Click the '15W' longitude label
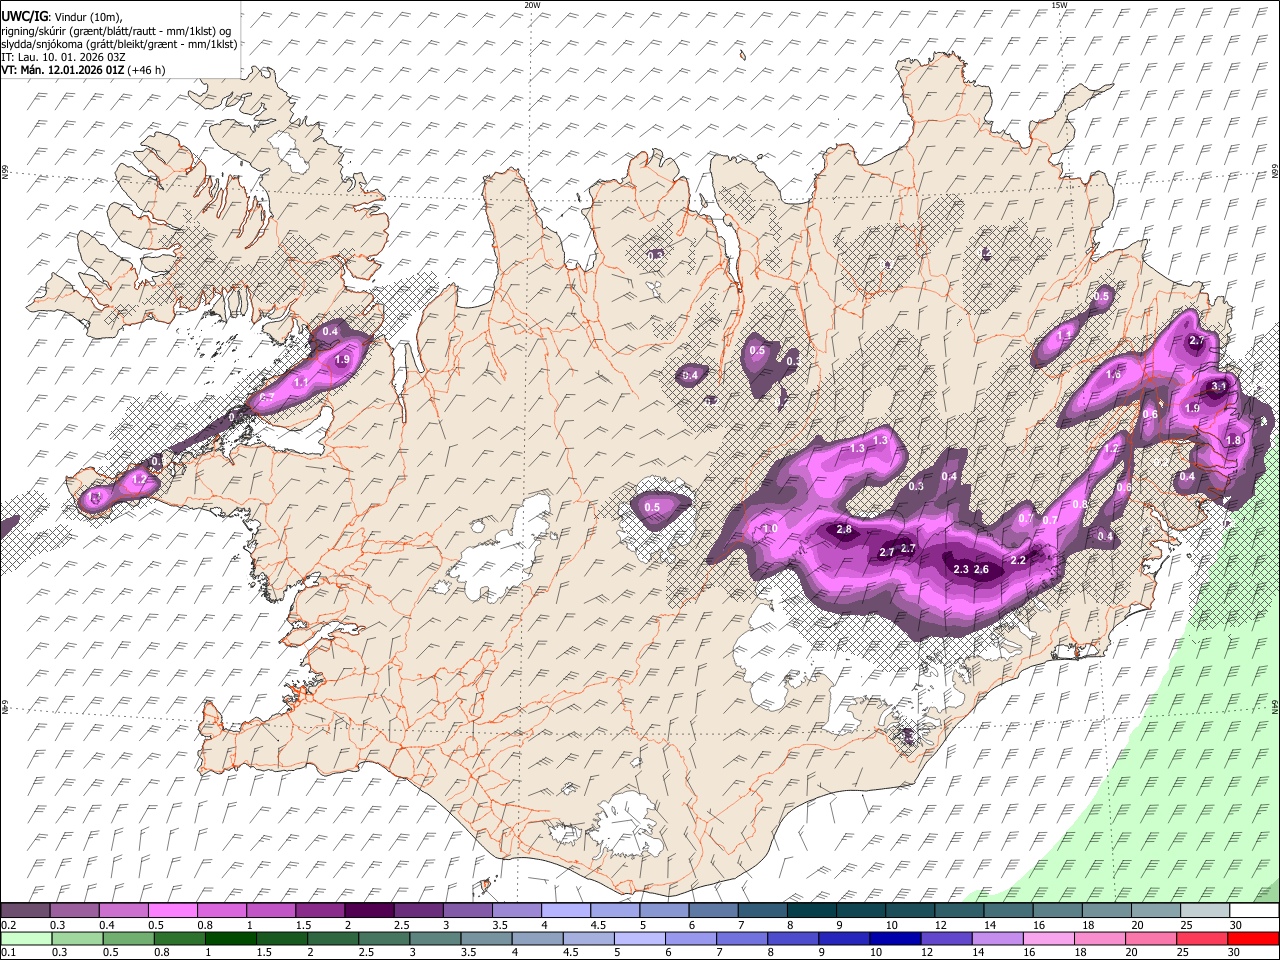Image resolution: width=1280 pixels, height=960 pixels. point(1059,5)
